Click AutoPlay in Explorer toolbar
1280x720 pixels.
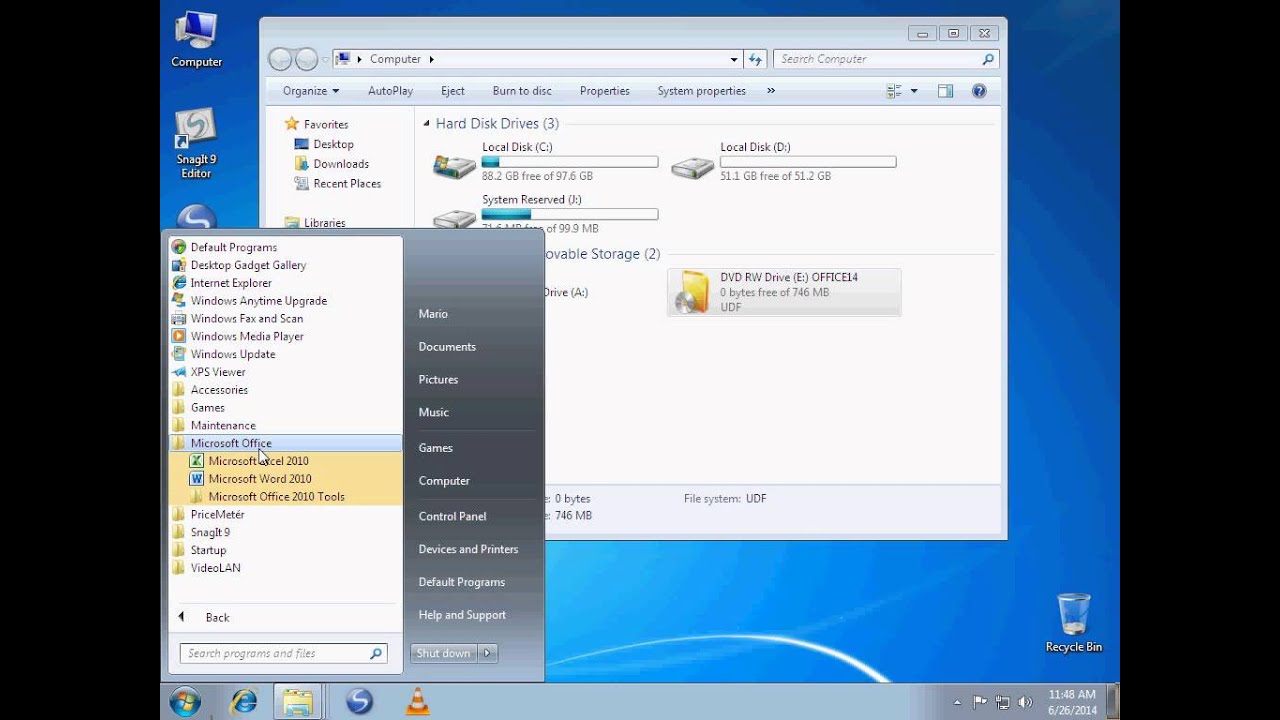(x=390, y=91)
